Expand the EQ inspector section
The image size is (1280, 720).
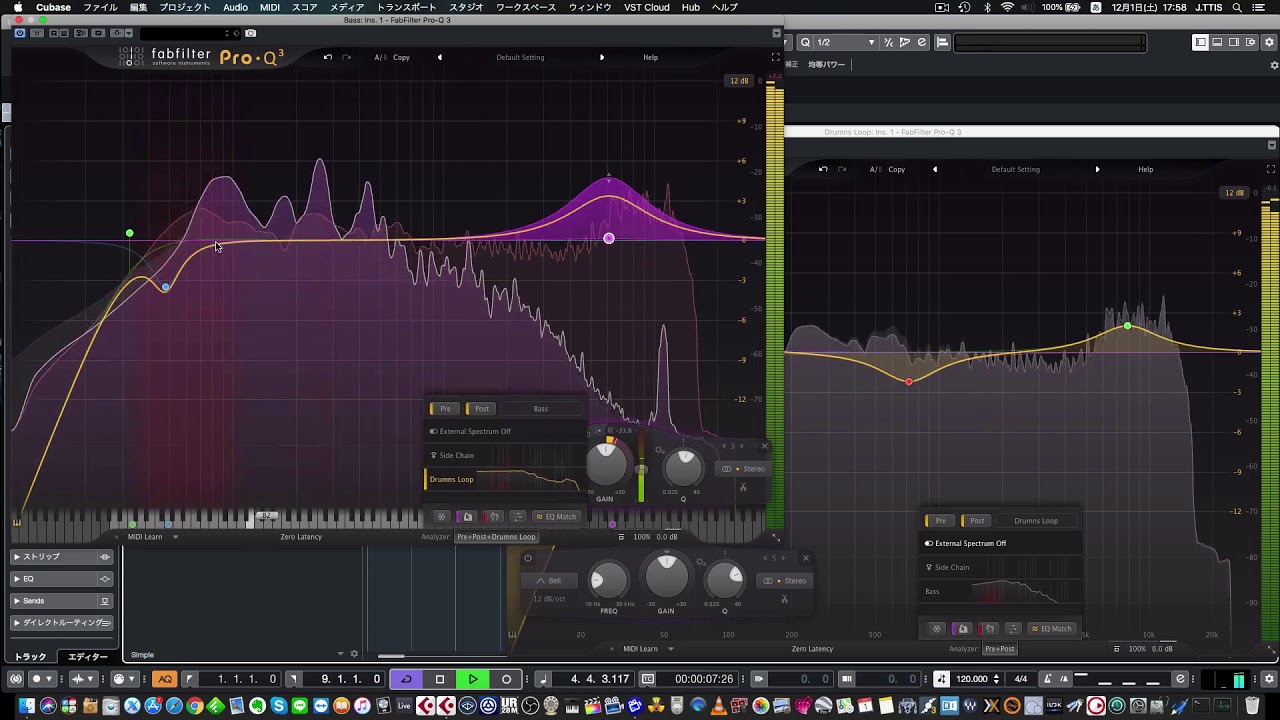62,579
